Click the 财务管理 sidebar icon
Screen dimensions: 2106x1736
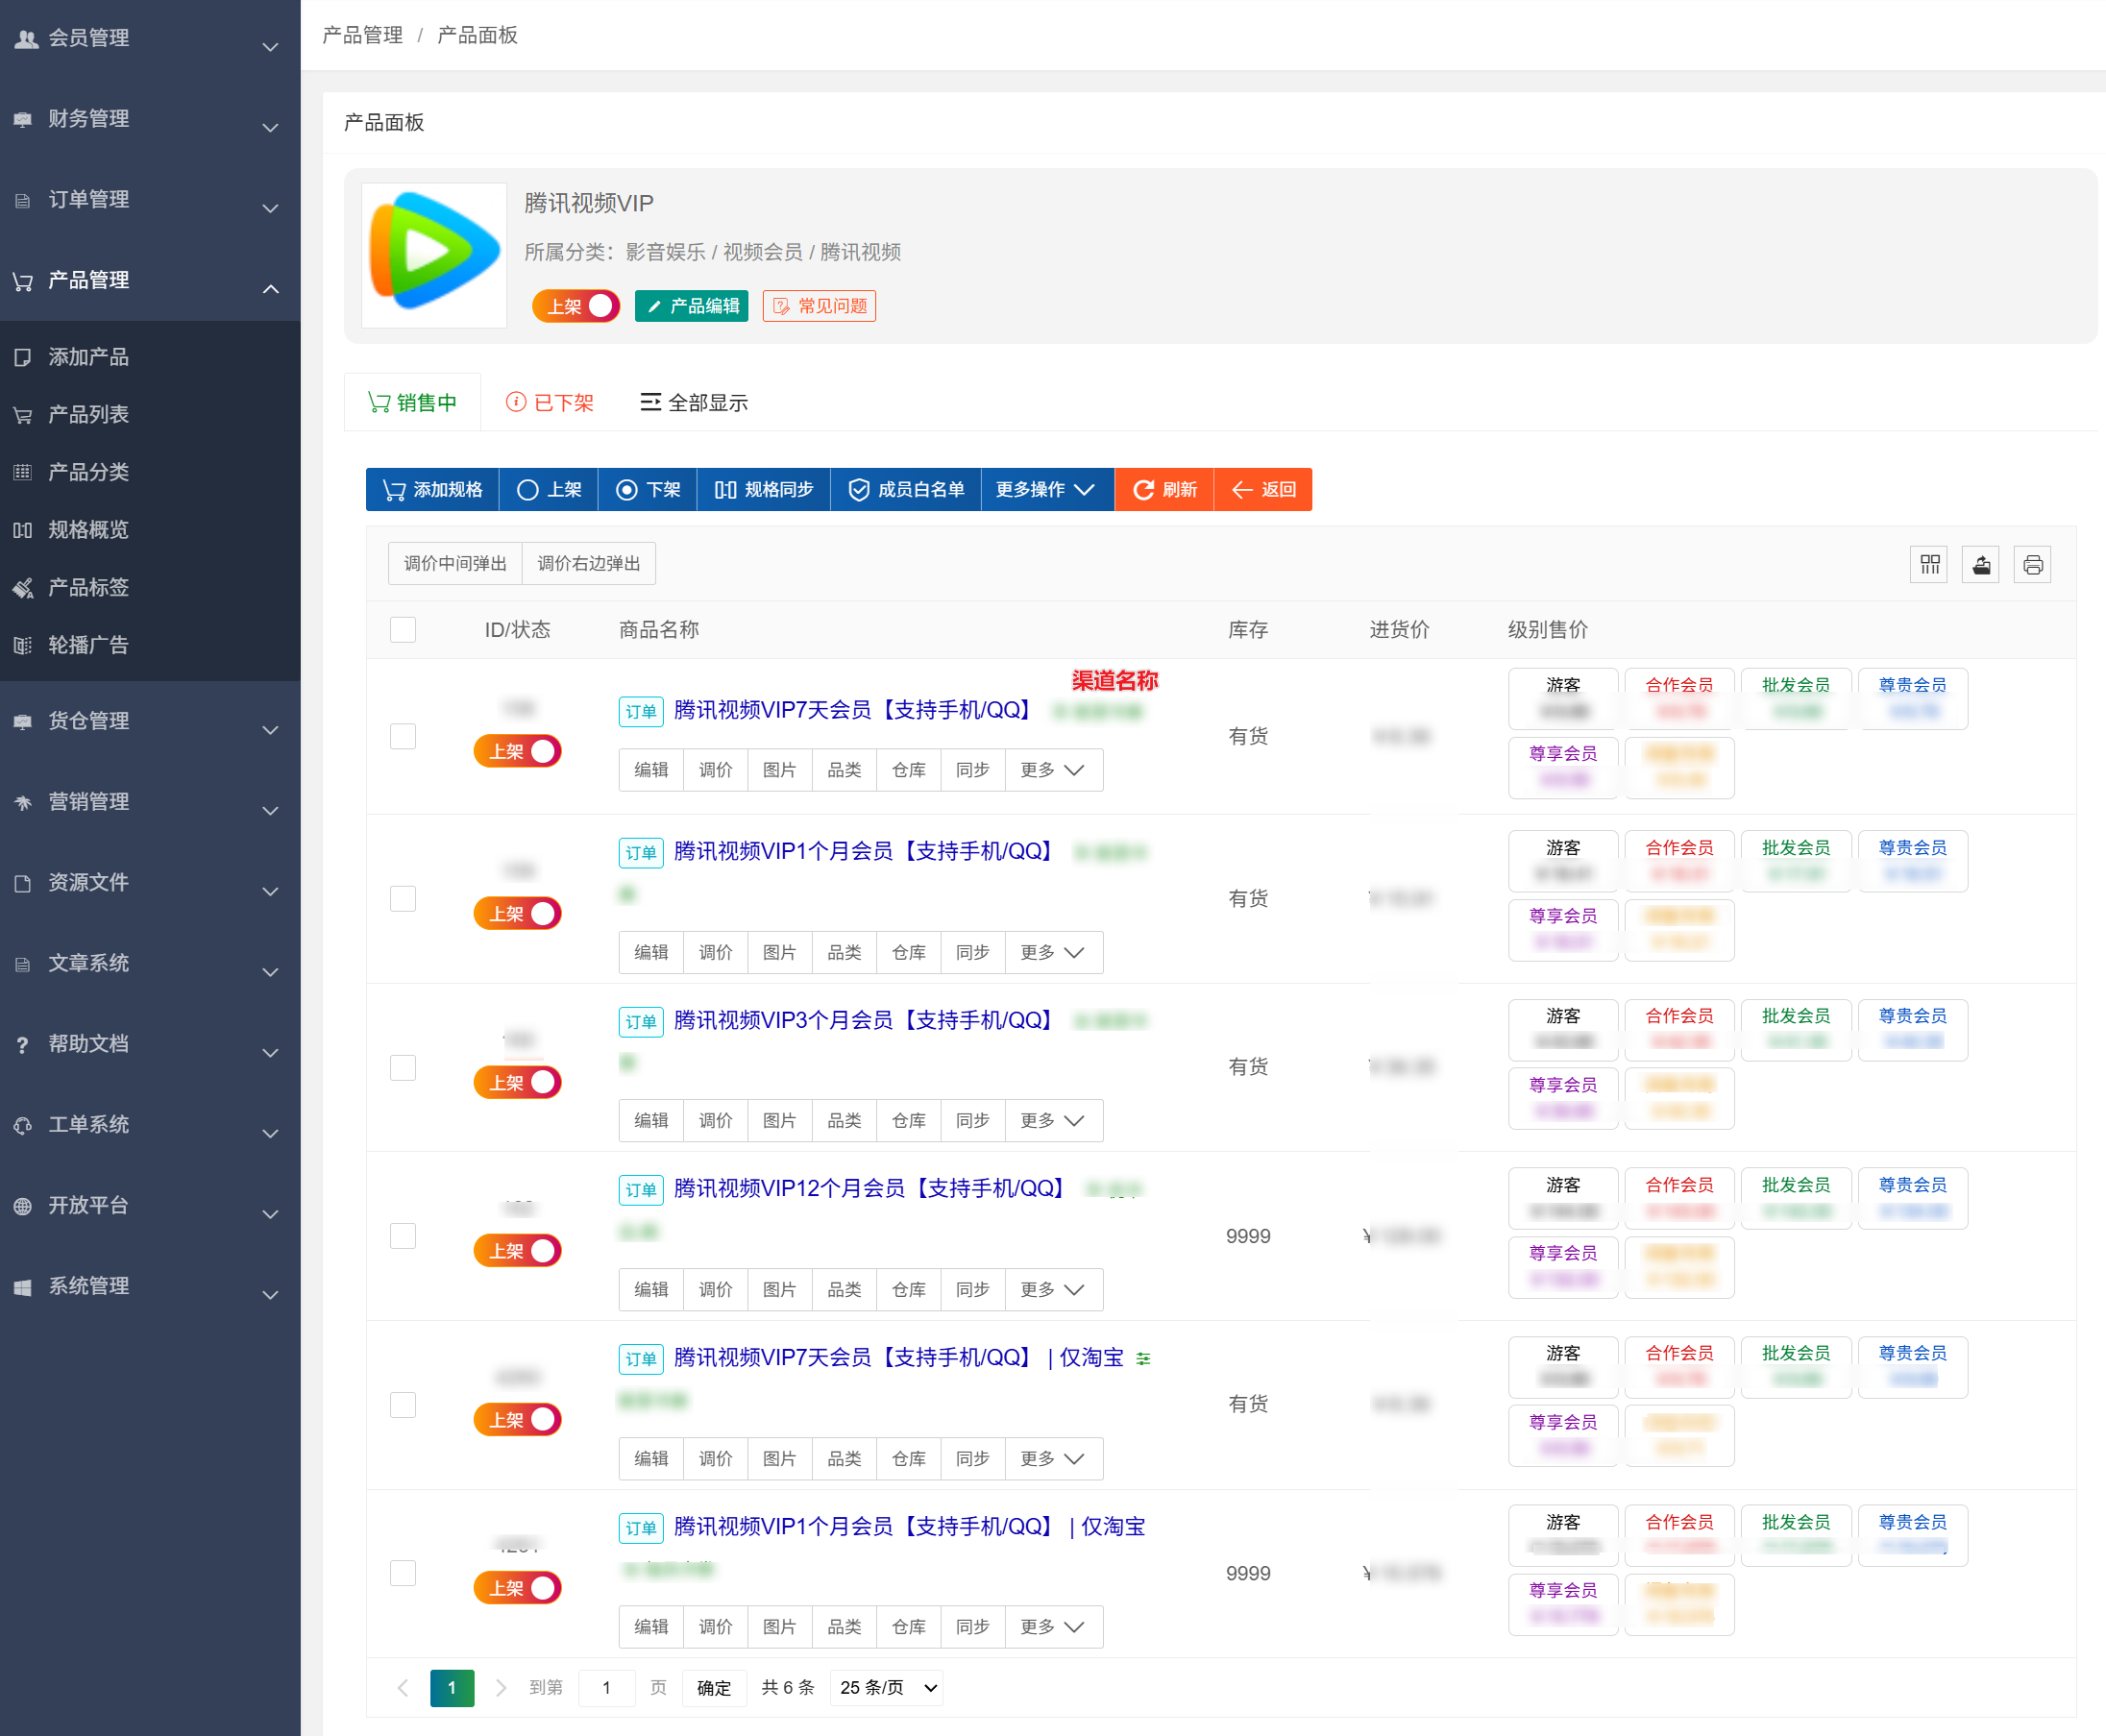pos(23,119)
